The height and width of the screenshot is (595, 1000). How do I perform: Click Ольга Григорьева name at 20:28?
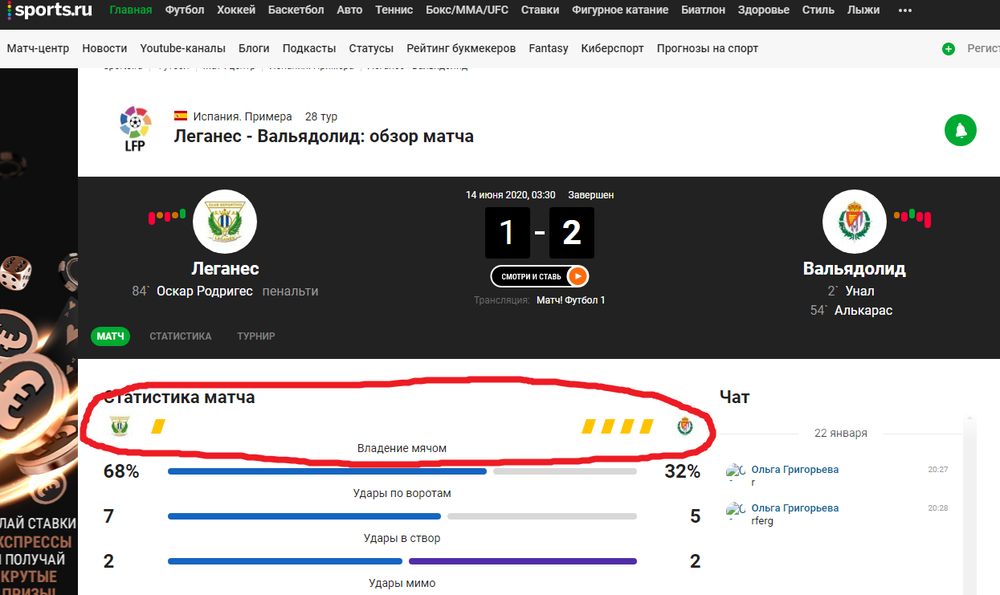click(x=795, y=508)
